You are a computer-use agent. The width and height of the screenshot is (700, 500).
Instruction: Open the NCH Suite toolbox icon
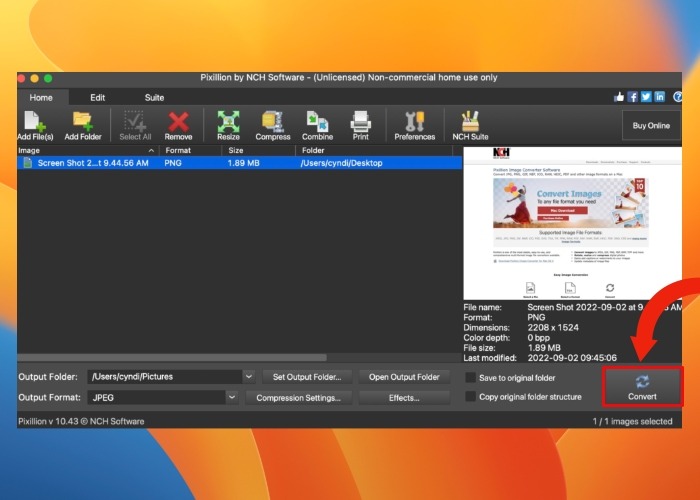[470, 125]
